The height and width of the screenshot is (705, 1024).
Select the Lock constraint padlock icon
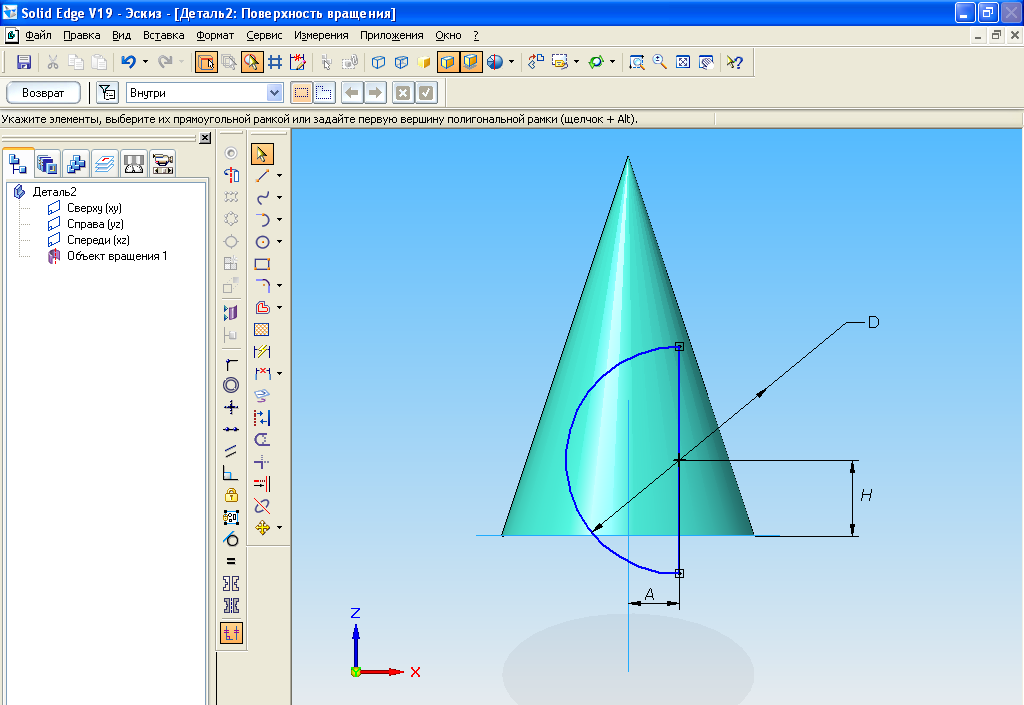tap(231, 495)
